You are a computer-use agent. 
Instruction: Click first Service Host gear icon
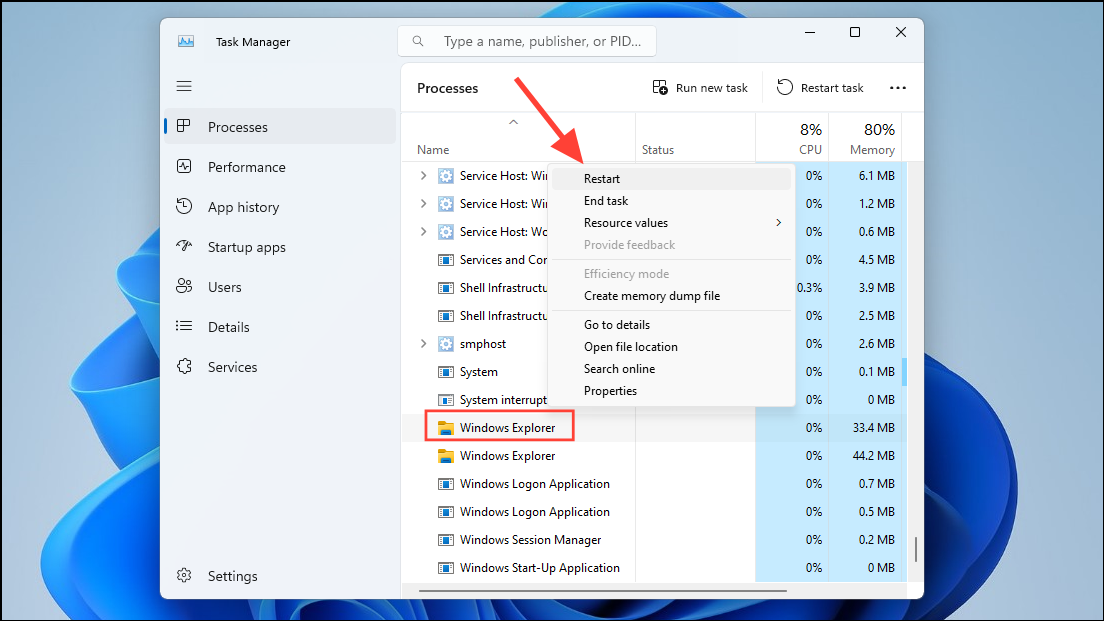446,175
